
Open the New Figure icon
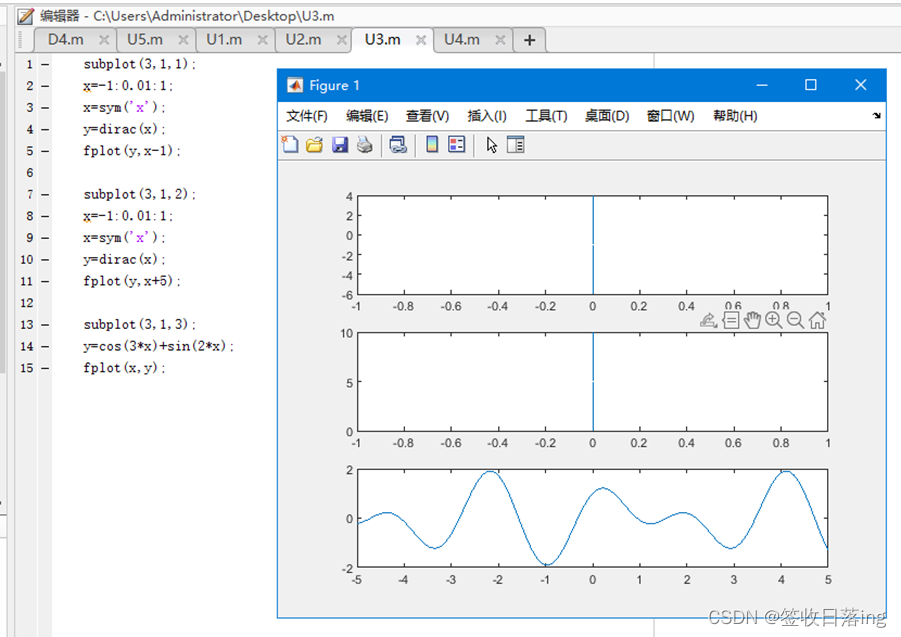(290, 145)
